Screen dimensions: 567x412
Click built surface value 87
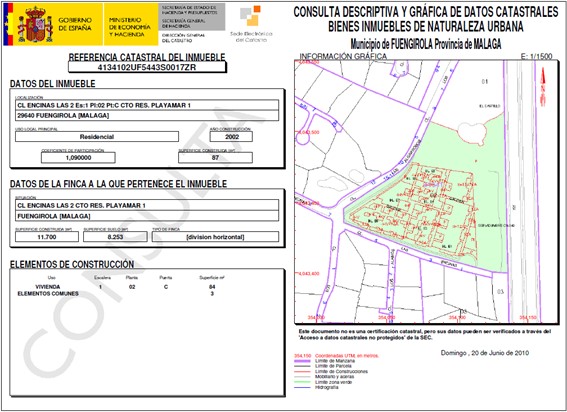coord(216,158)
